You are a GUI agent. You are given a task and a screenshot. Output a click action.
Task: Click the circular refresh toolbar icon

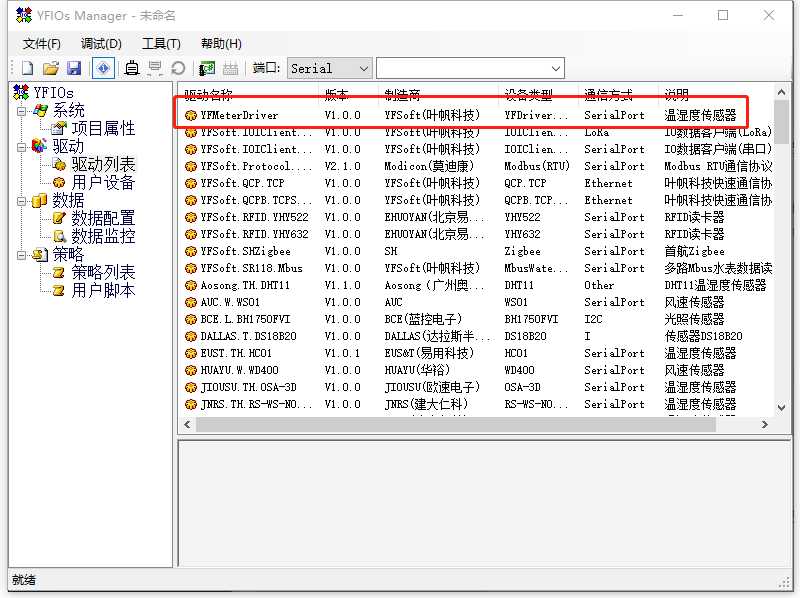[x=178, y=68]
